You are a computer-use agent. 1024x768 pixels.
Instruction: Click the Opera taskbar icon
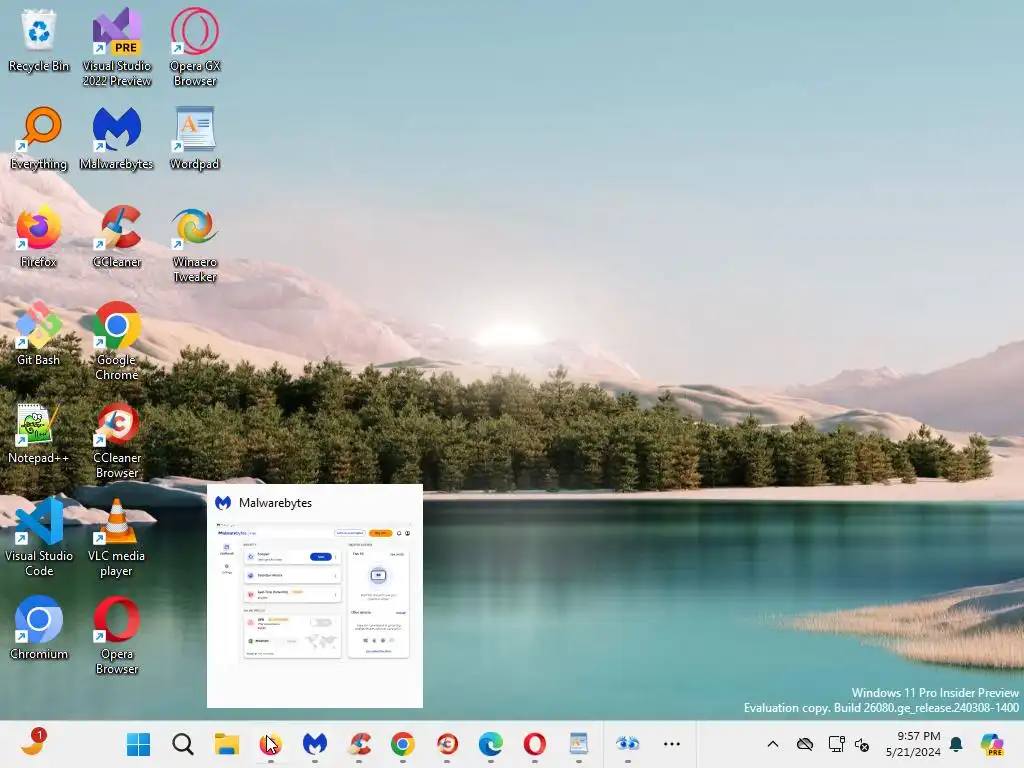[535, 744]
